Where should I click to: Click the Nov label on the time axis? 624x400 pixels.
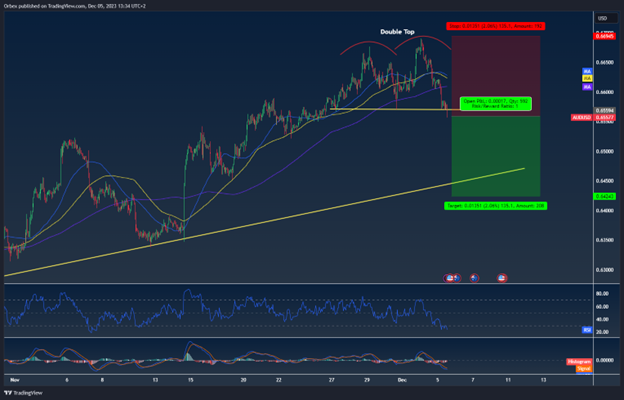tap(13, 381)
